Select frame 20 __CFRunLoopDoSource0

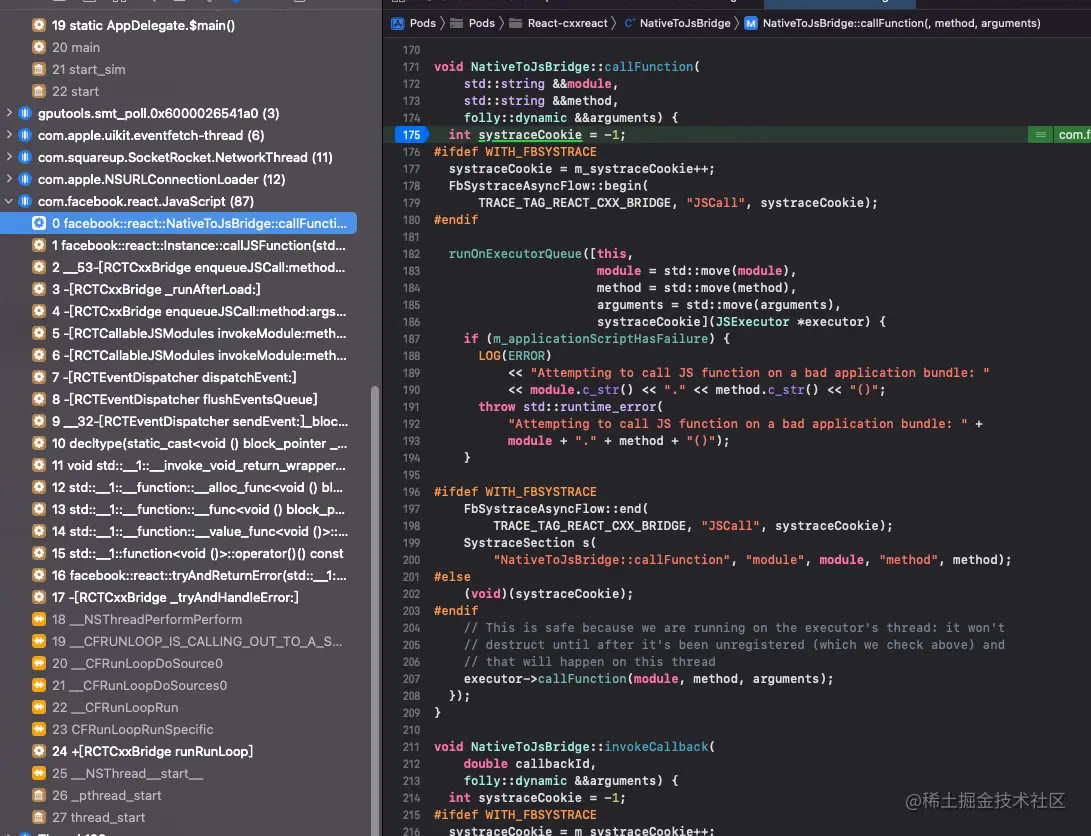coord(128,664)
